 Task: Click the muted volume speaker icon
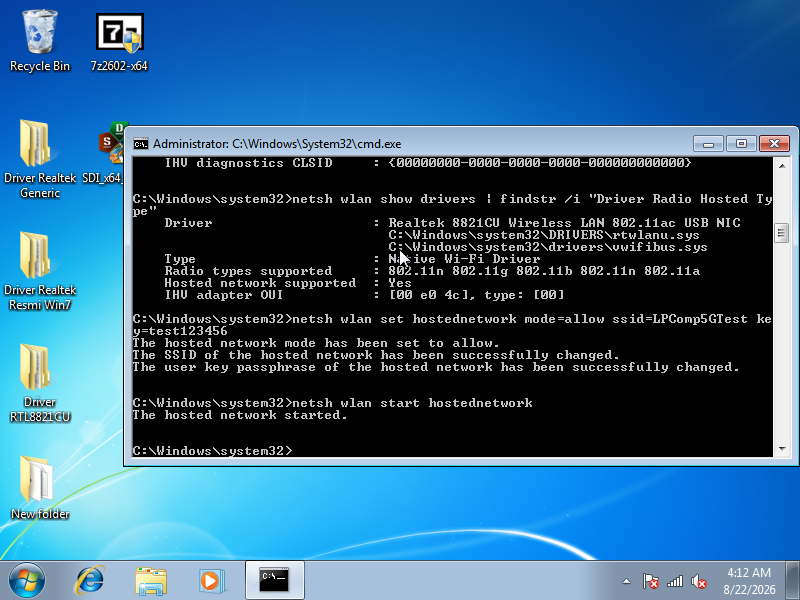(698, 581)
